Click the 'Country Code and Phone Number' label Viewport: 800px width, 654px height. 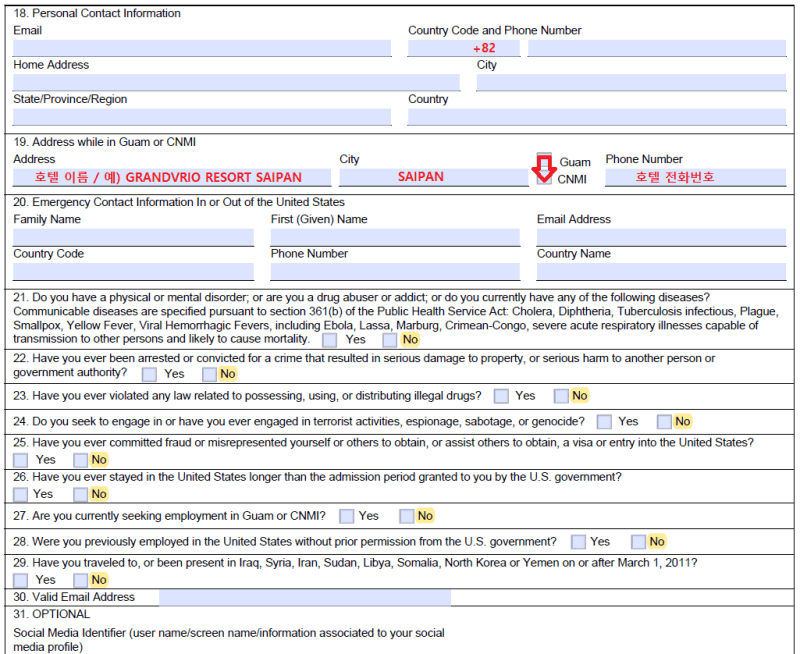[494, 31]
